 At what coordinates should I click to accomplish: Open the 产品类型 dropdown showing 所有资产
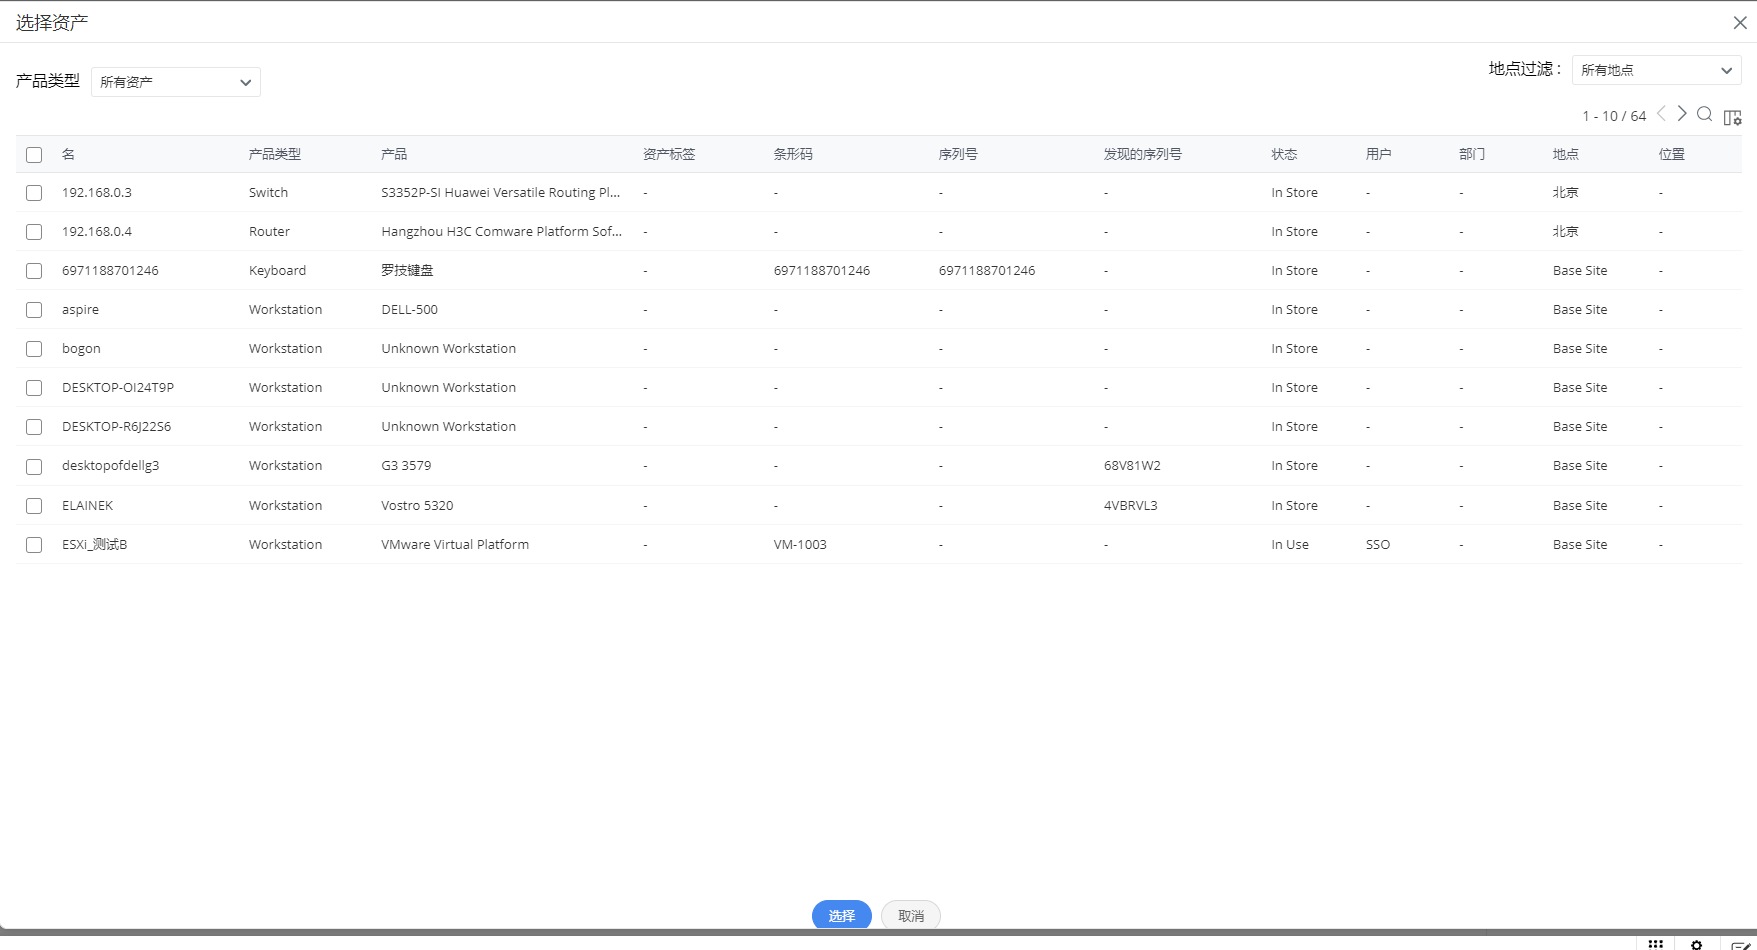pyautogui.click(x=176, y=82)
